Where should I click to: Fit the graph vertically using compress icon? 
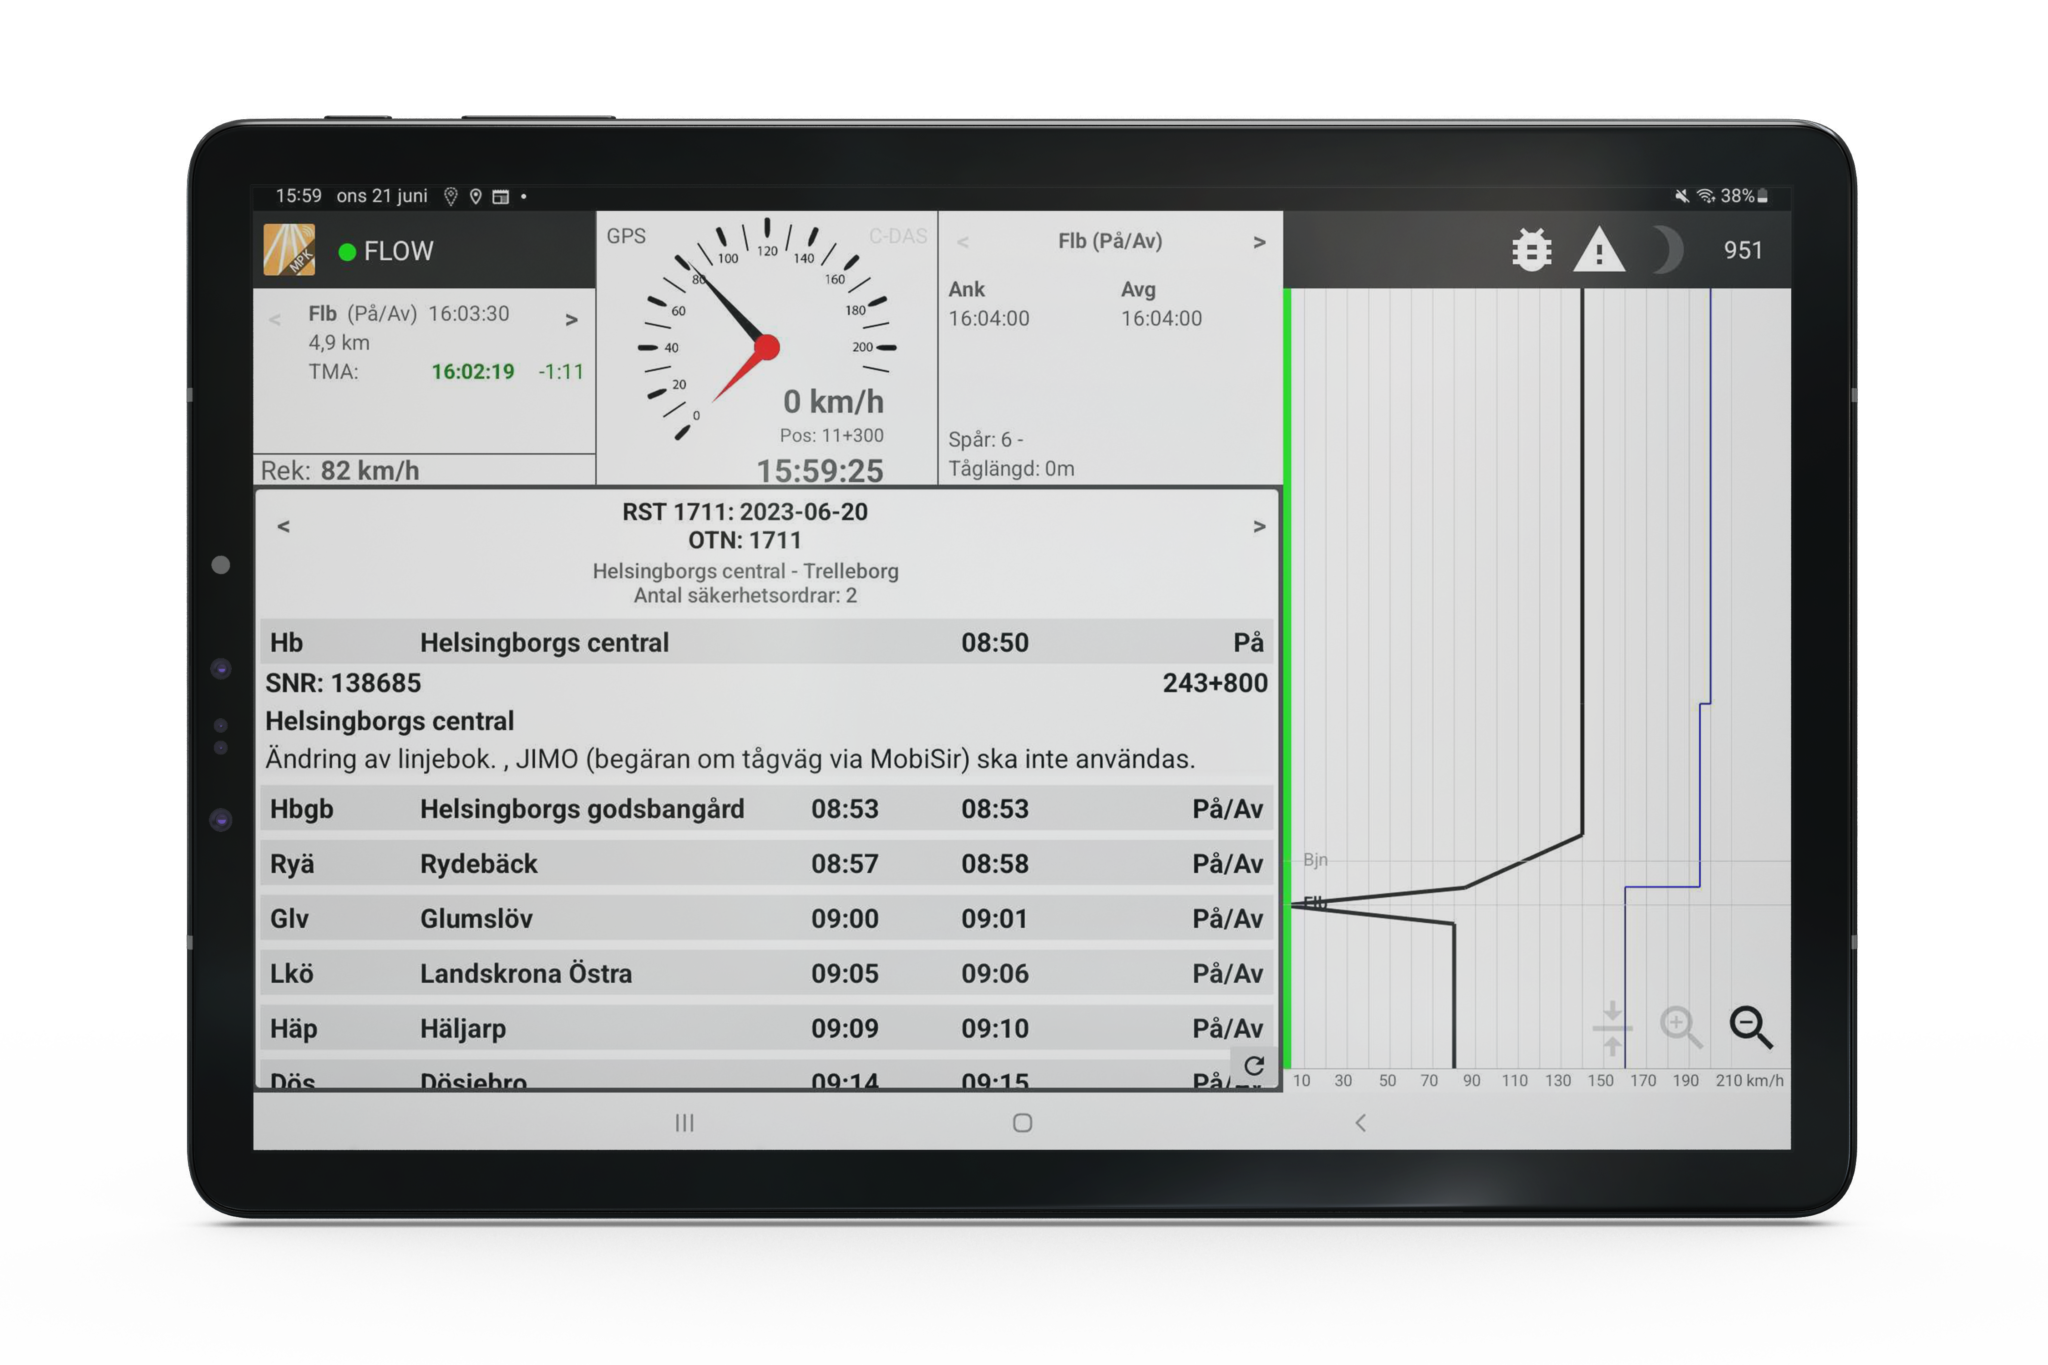click(1612, 1027)
